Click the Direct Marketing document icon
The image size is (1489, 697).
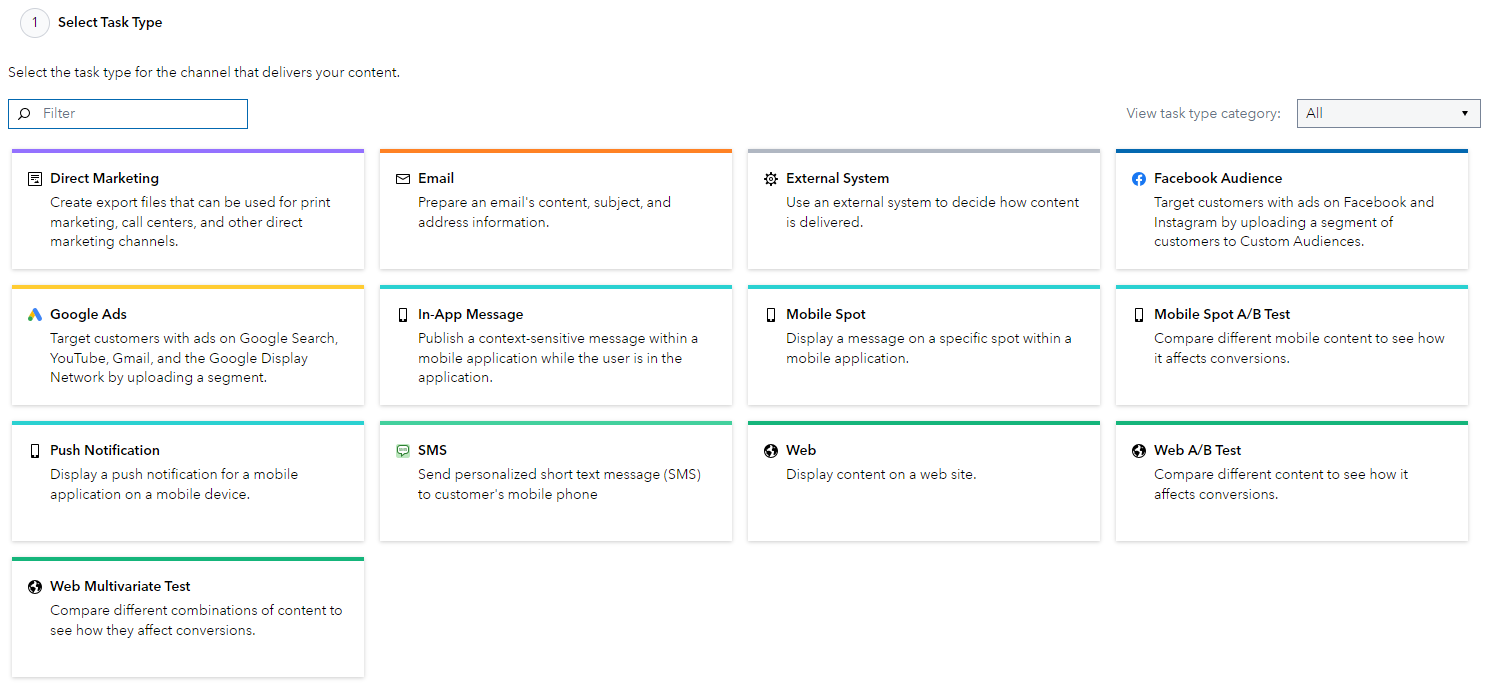click(x=34, y=177)
